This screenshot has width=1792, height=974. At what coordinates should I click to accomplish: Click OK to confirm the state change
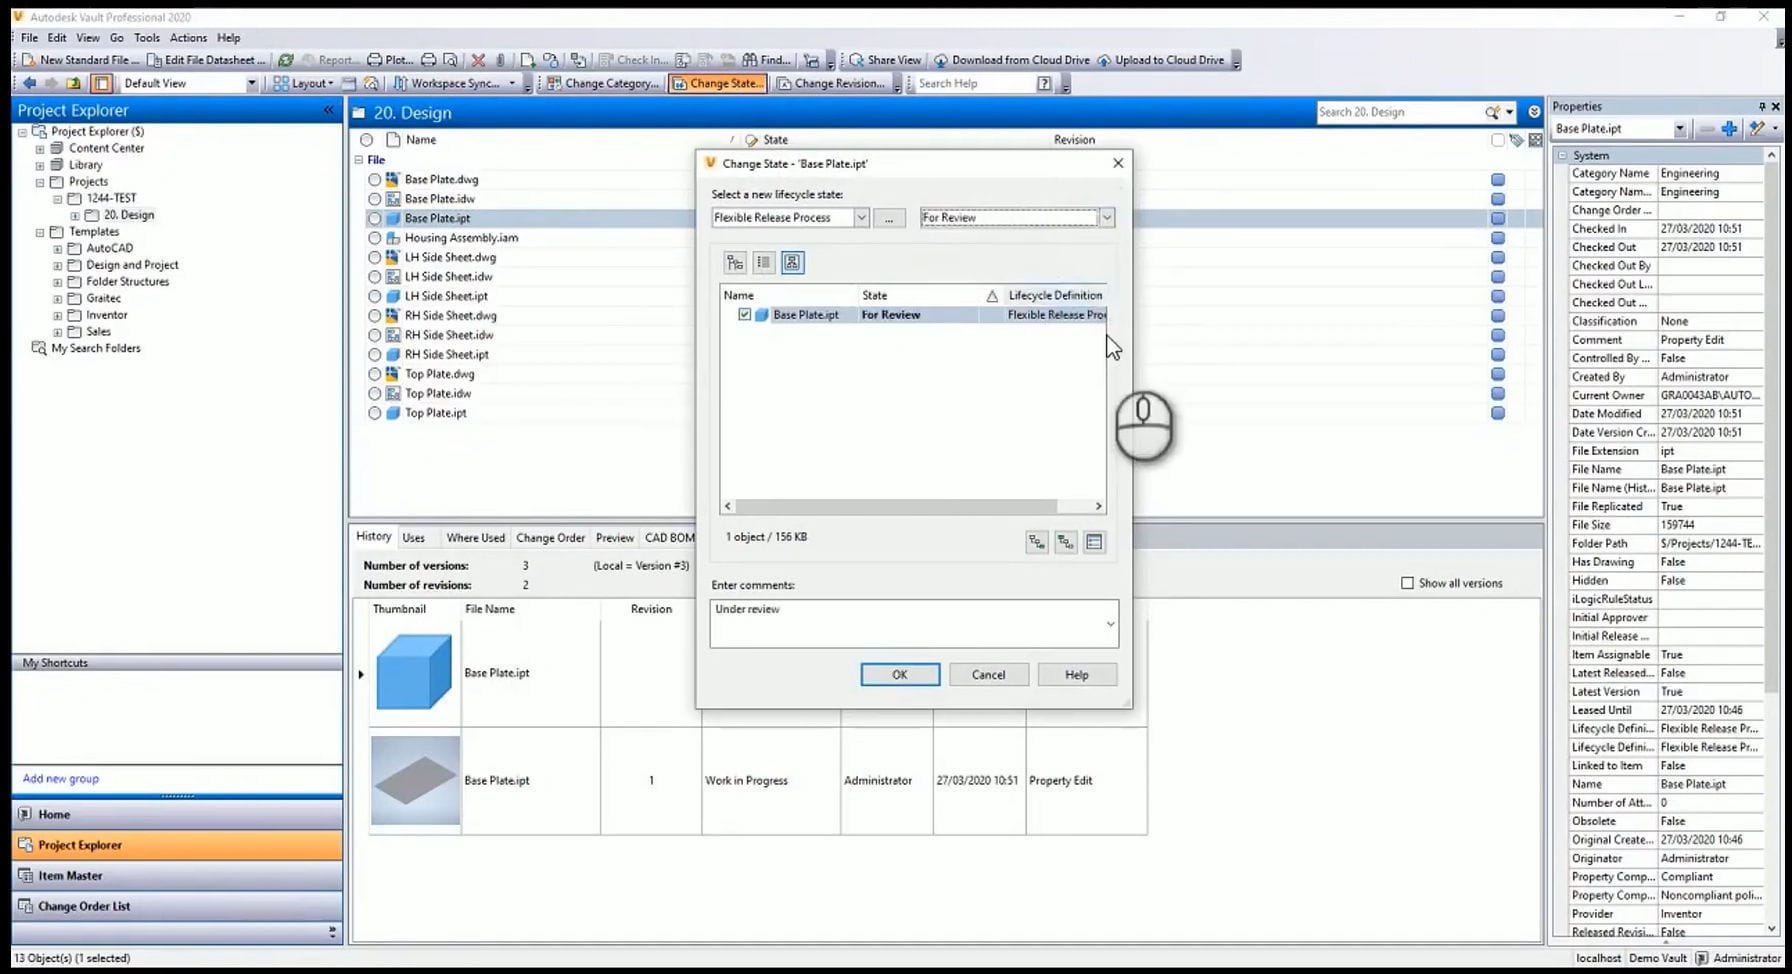coord(898,674)
